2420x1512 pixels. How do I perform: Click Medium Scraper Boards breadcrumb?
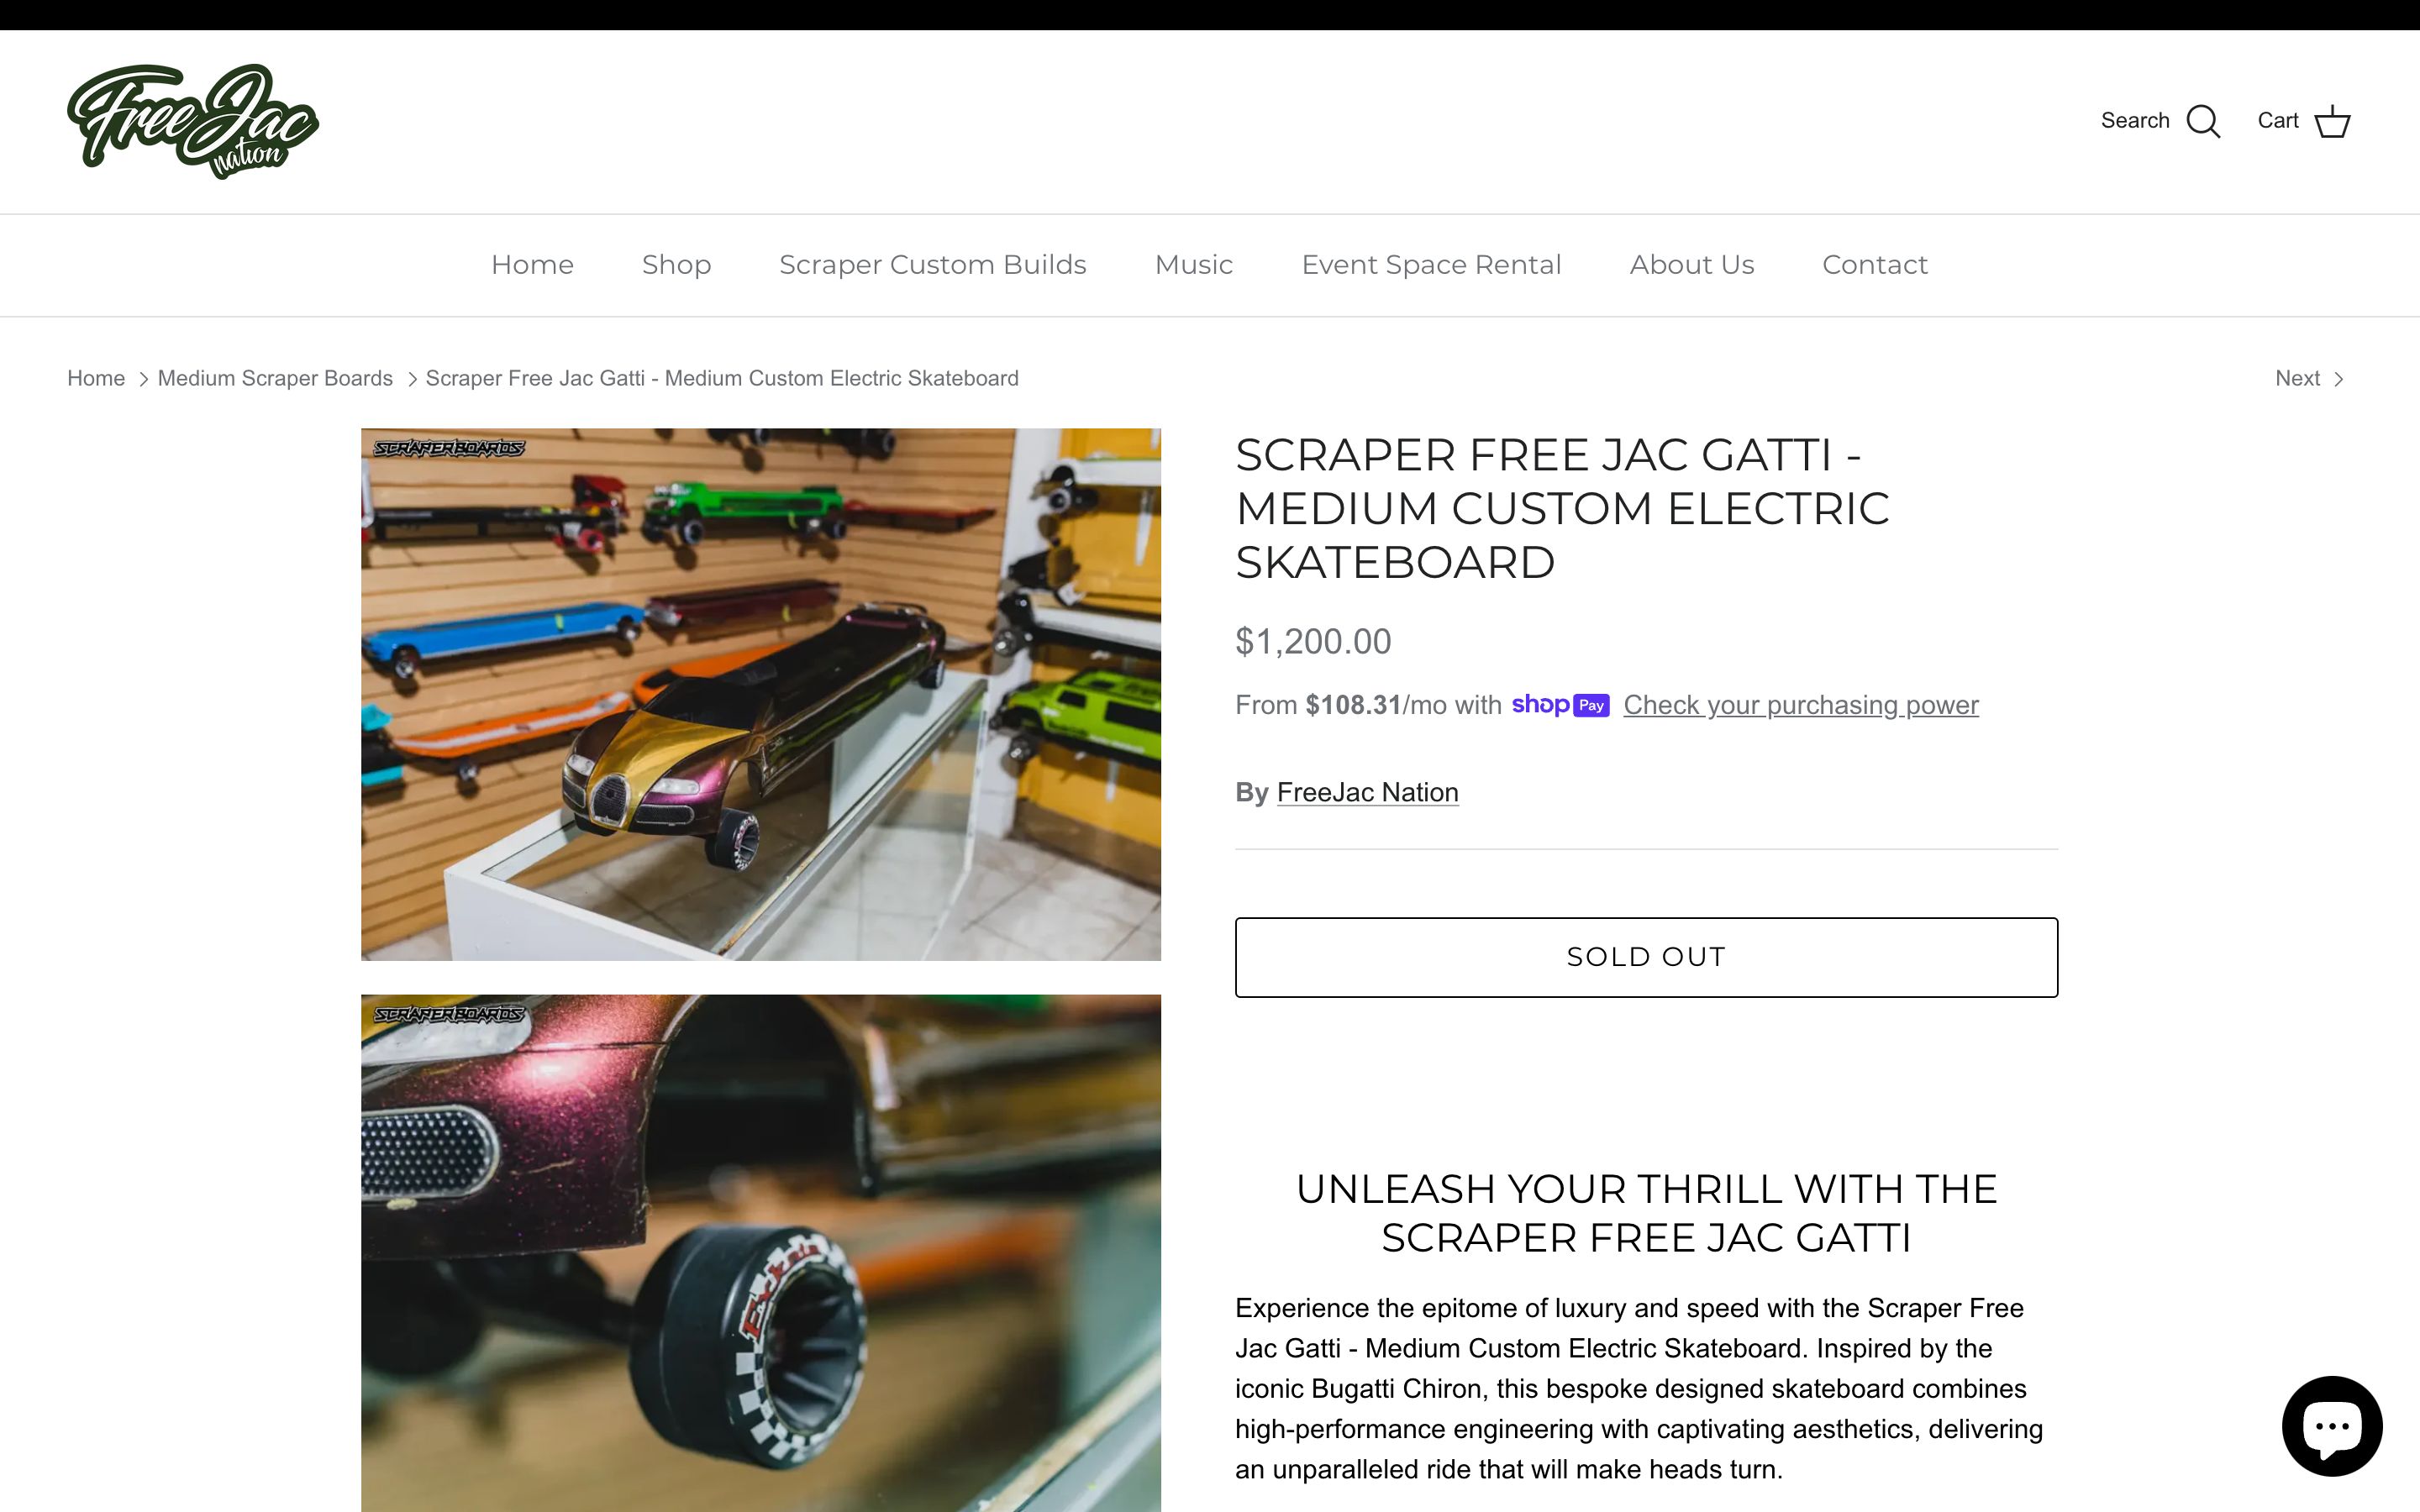point(275,379)
